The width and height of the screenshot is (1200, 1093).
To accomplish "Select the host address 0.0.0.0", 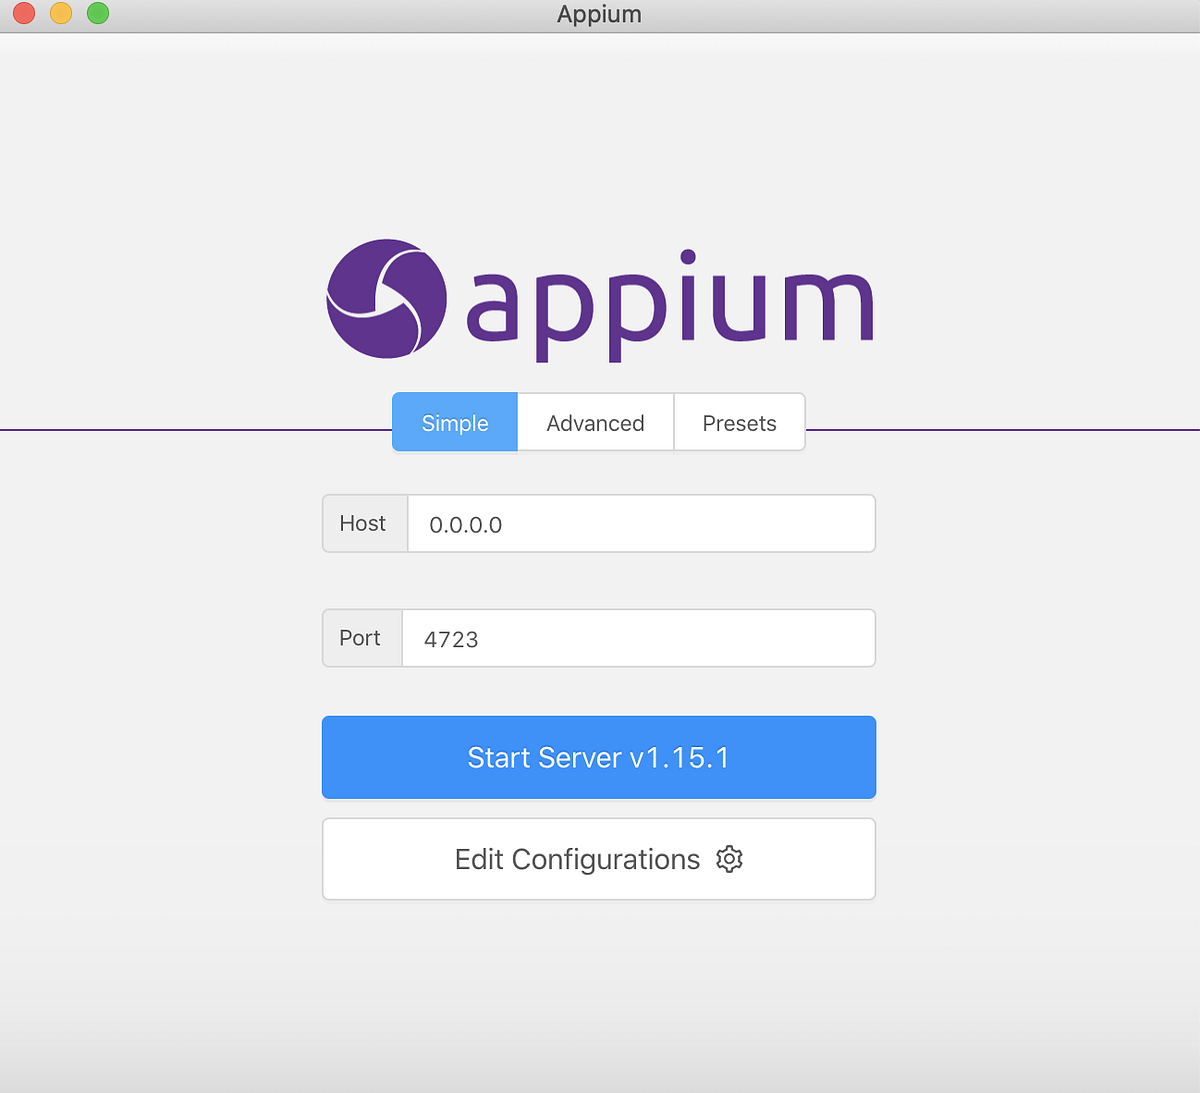I will coord(465,524).
